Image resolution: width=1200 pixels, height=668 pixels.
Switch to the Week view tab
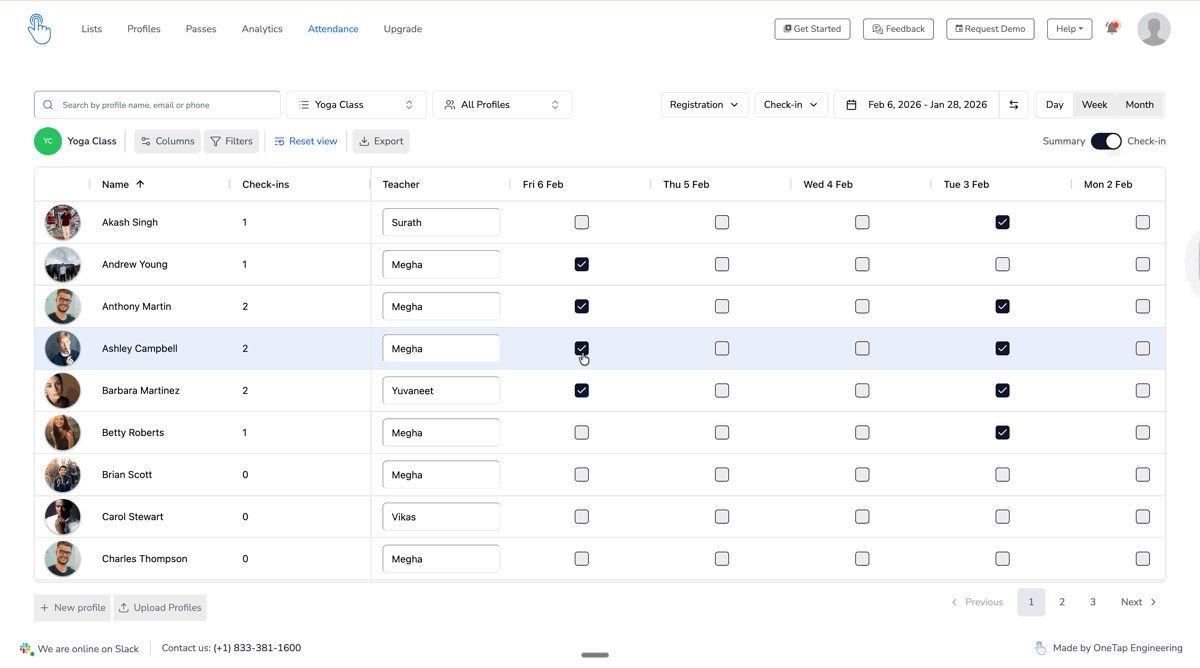coord(1094,105)
